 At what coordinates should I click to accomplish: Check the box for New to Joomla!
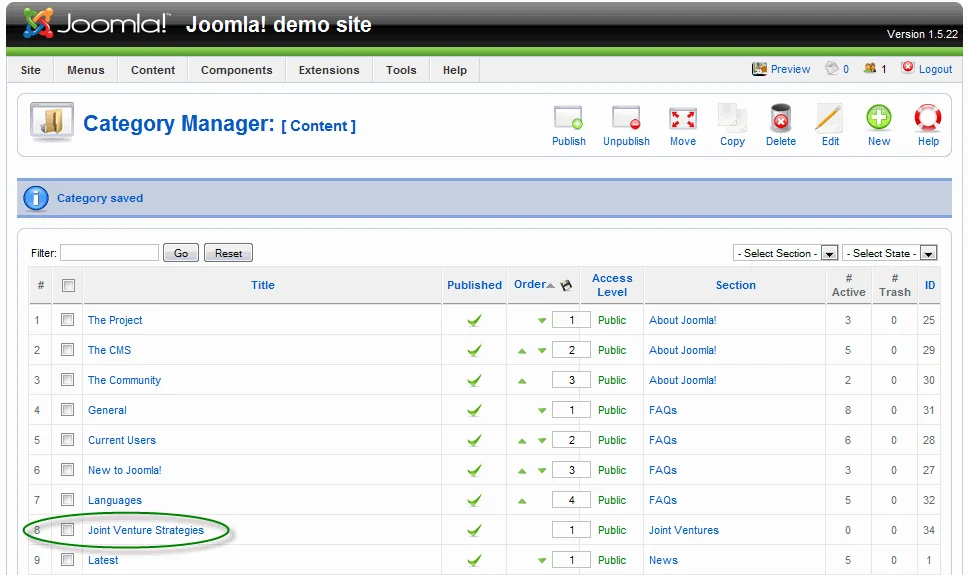pos(67,469)
